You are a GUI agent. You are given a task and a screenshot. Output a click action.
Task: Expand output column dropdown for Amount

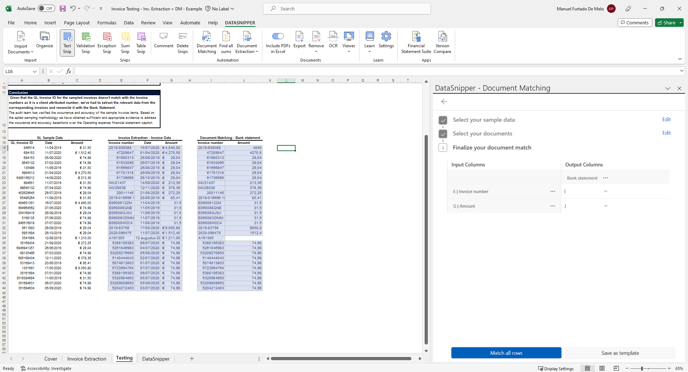(x=606, y=206)
